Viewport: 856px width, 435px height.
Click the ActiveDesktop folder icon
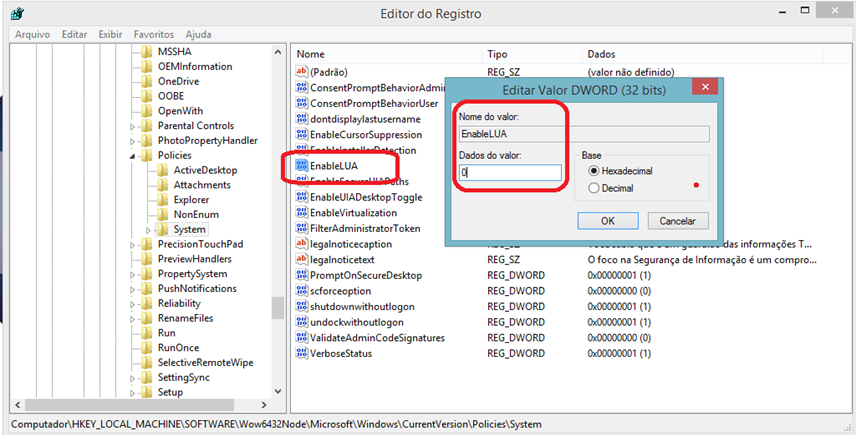pyautogui.click(x=162, y=170)
